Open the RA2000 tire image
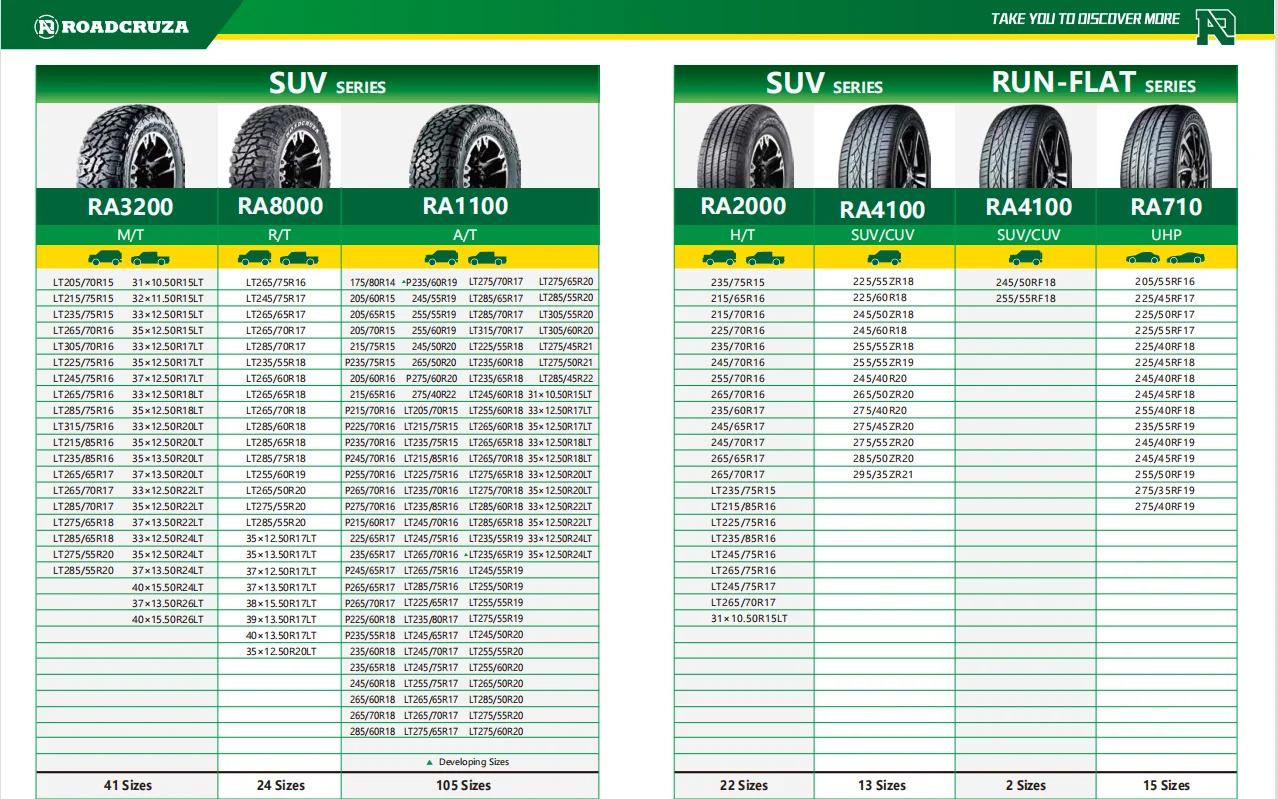The image size is (1278, 799). pos(744,146)
